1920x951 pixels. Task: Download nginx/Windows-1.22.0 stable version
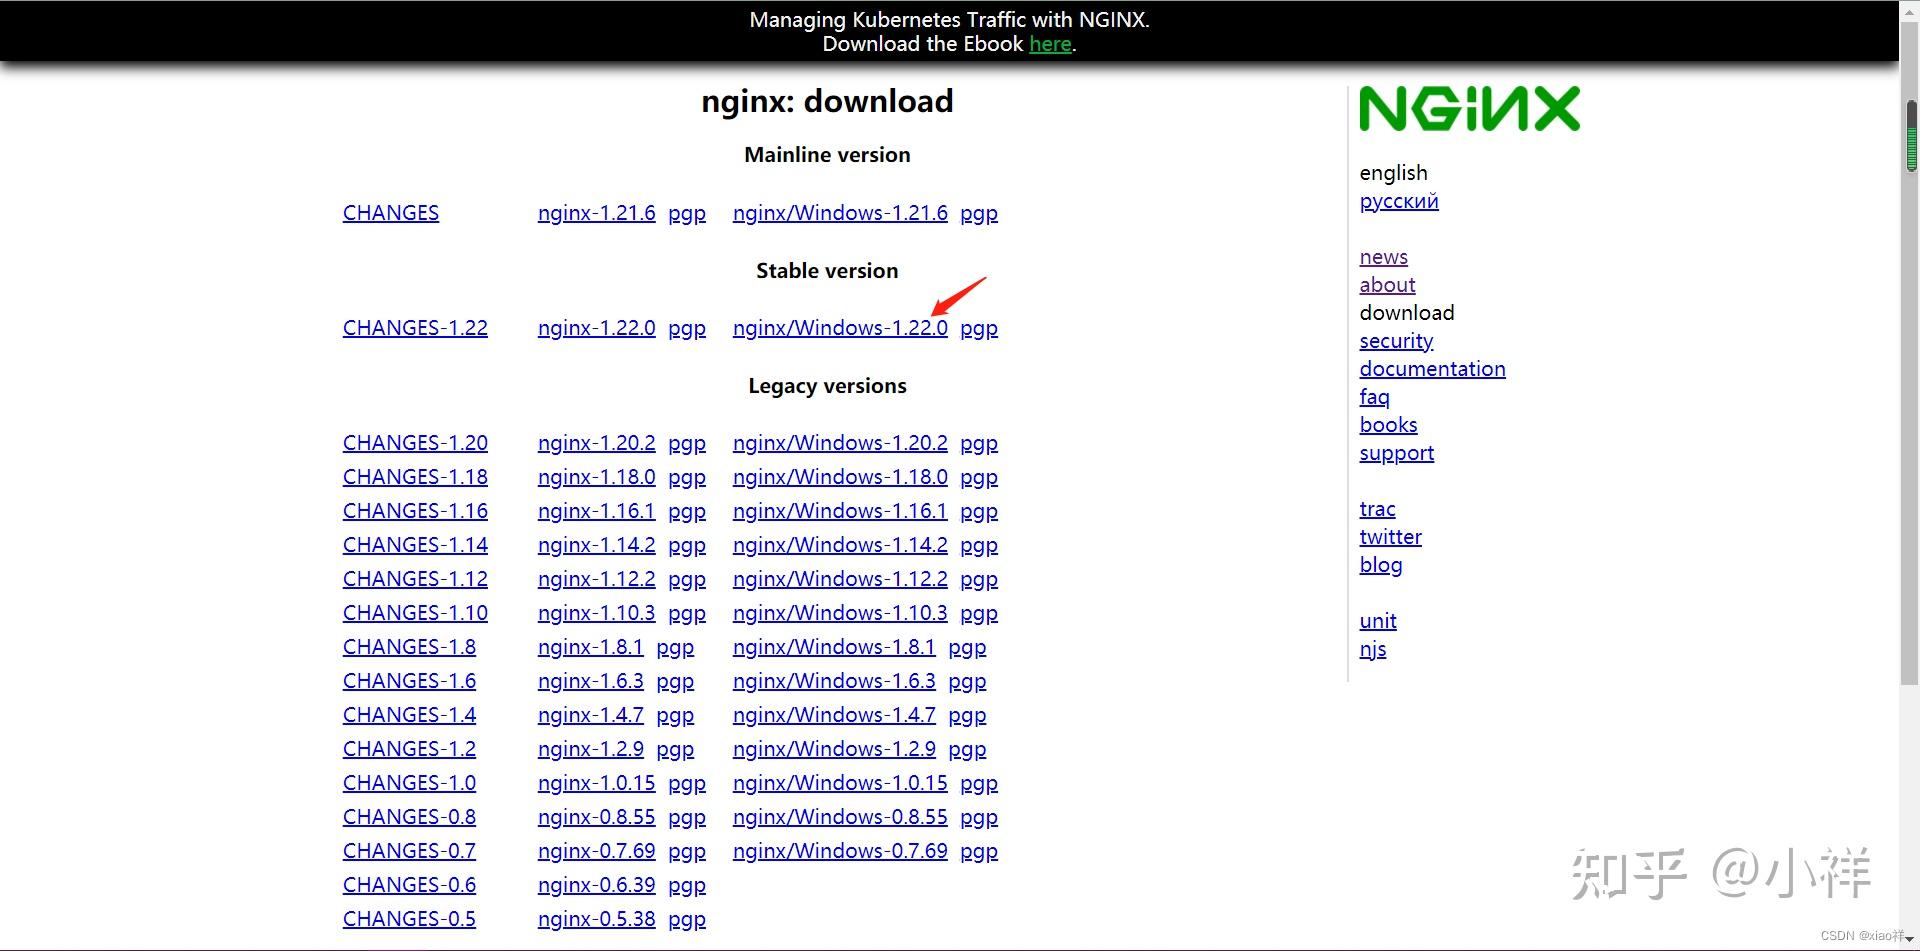[840, 327]
